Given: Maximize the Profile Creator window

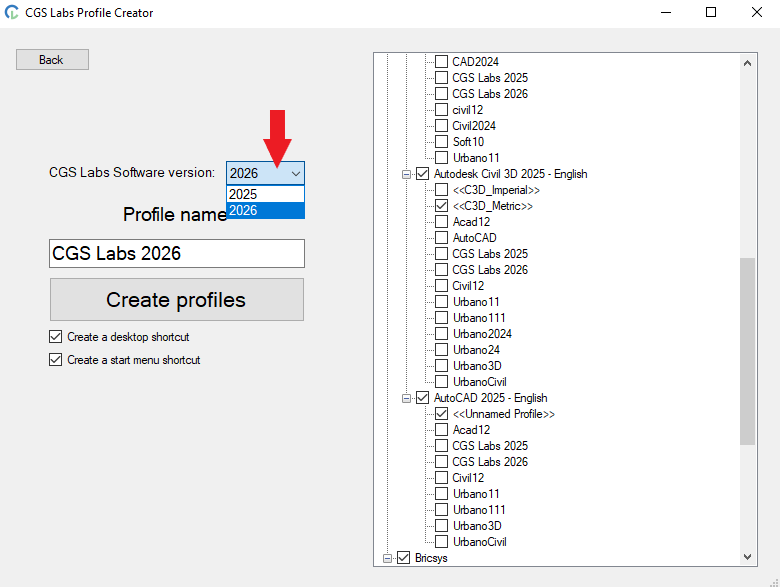Looking at the screenshot, I should click(711, 12).
